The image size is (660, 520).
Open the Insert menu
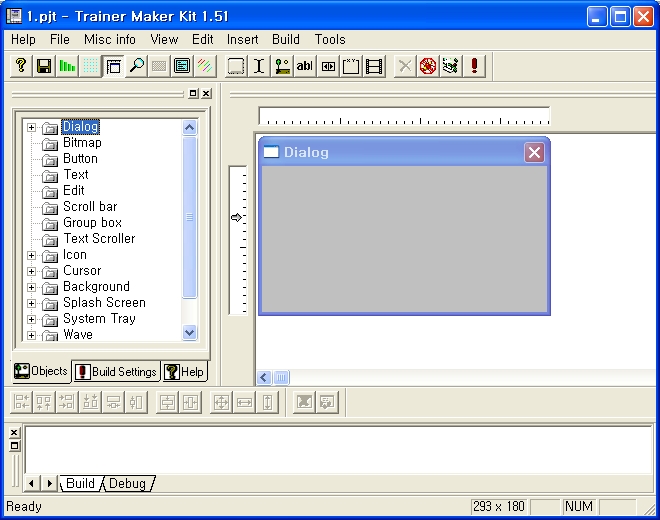[242, 39]
